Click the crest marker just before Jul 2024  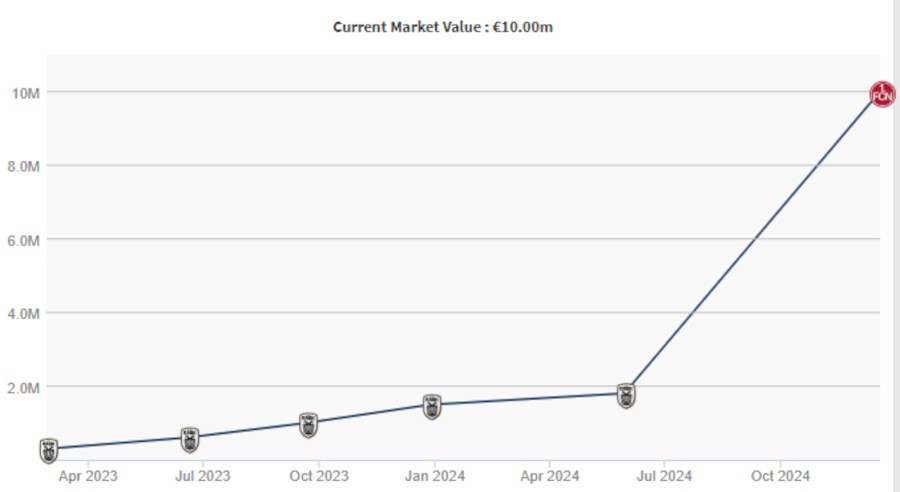[626, 395]
